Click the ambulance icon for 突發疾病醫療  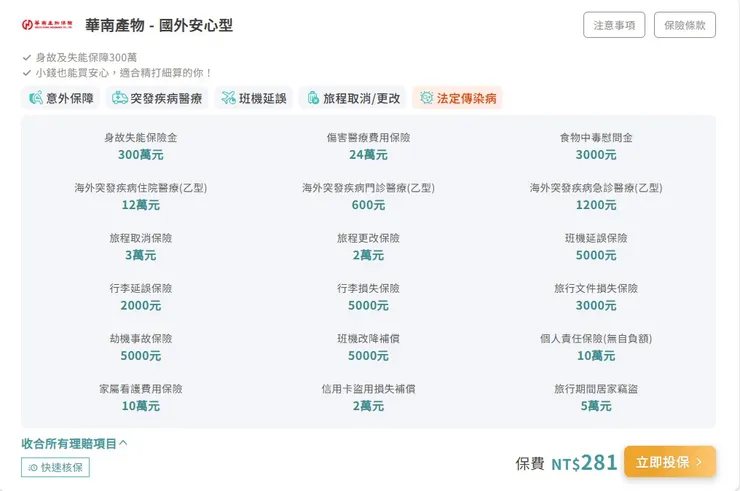point(119,98)
